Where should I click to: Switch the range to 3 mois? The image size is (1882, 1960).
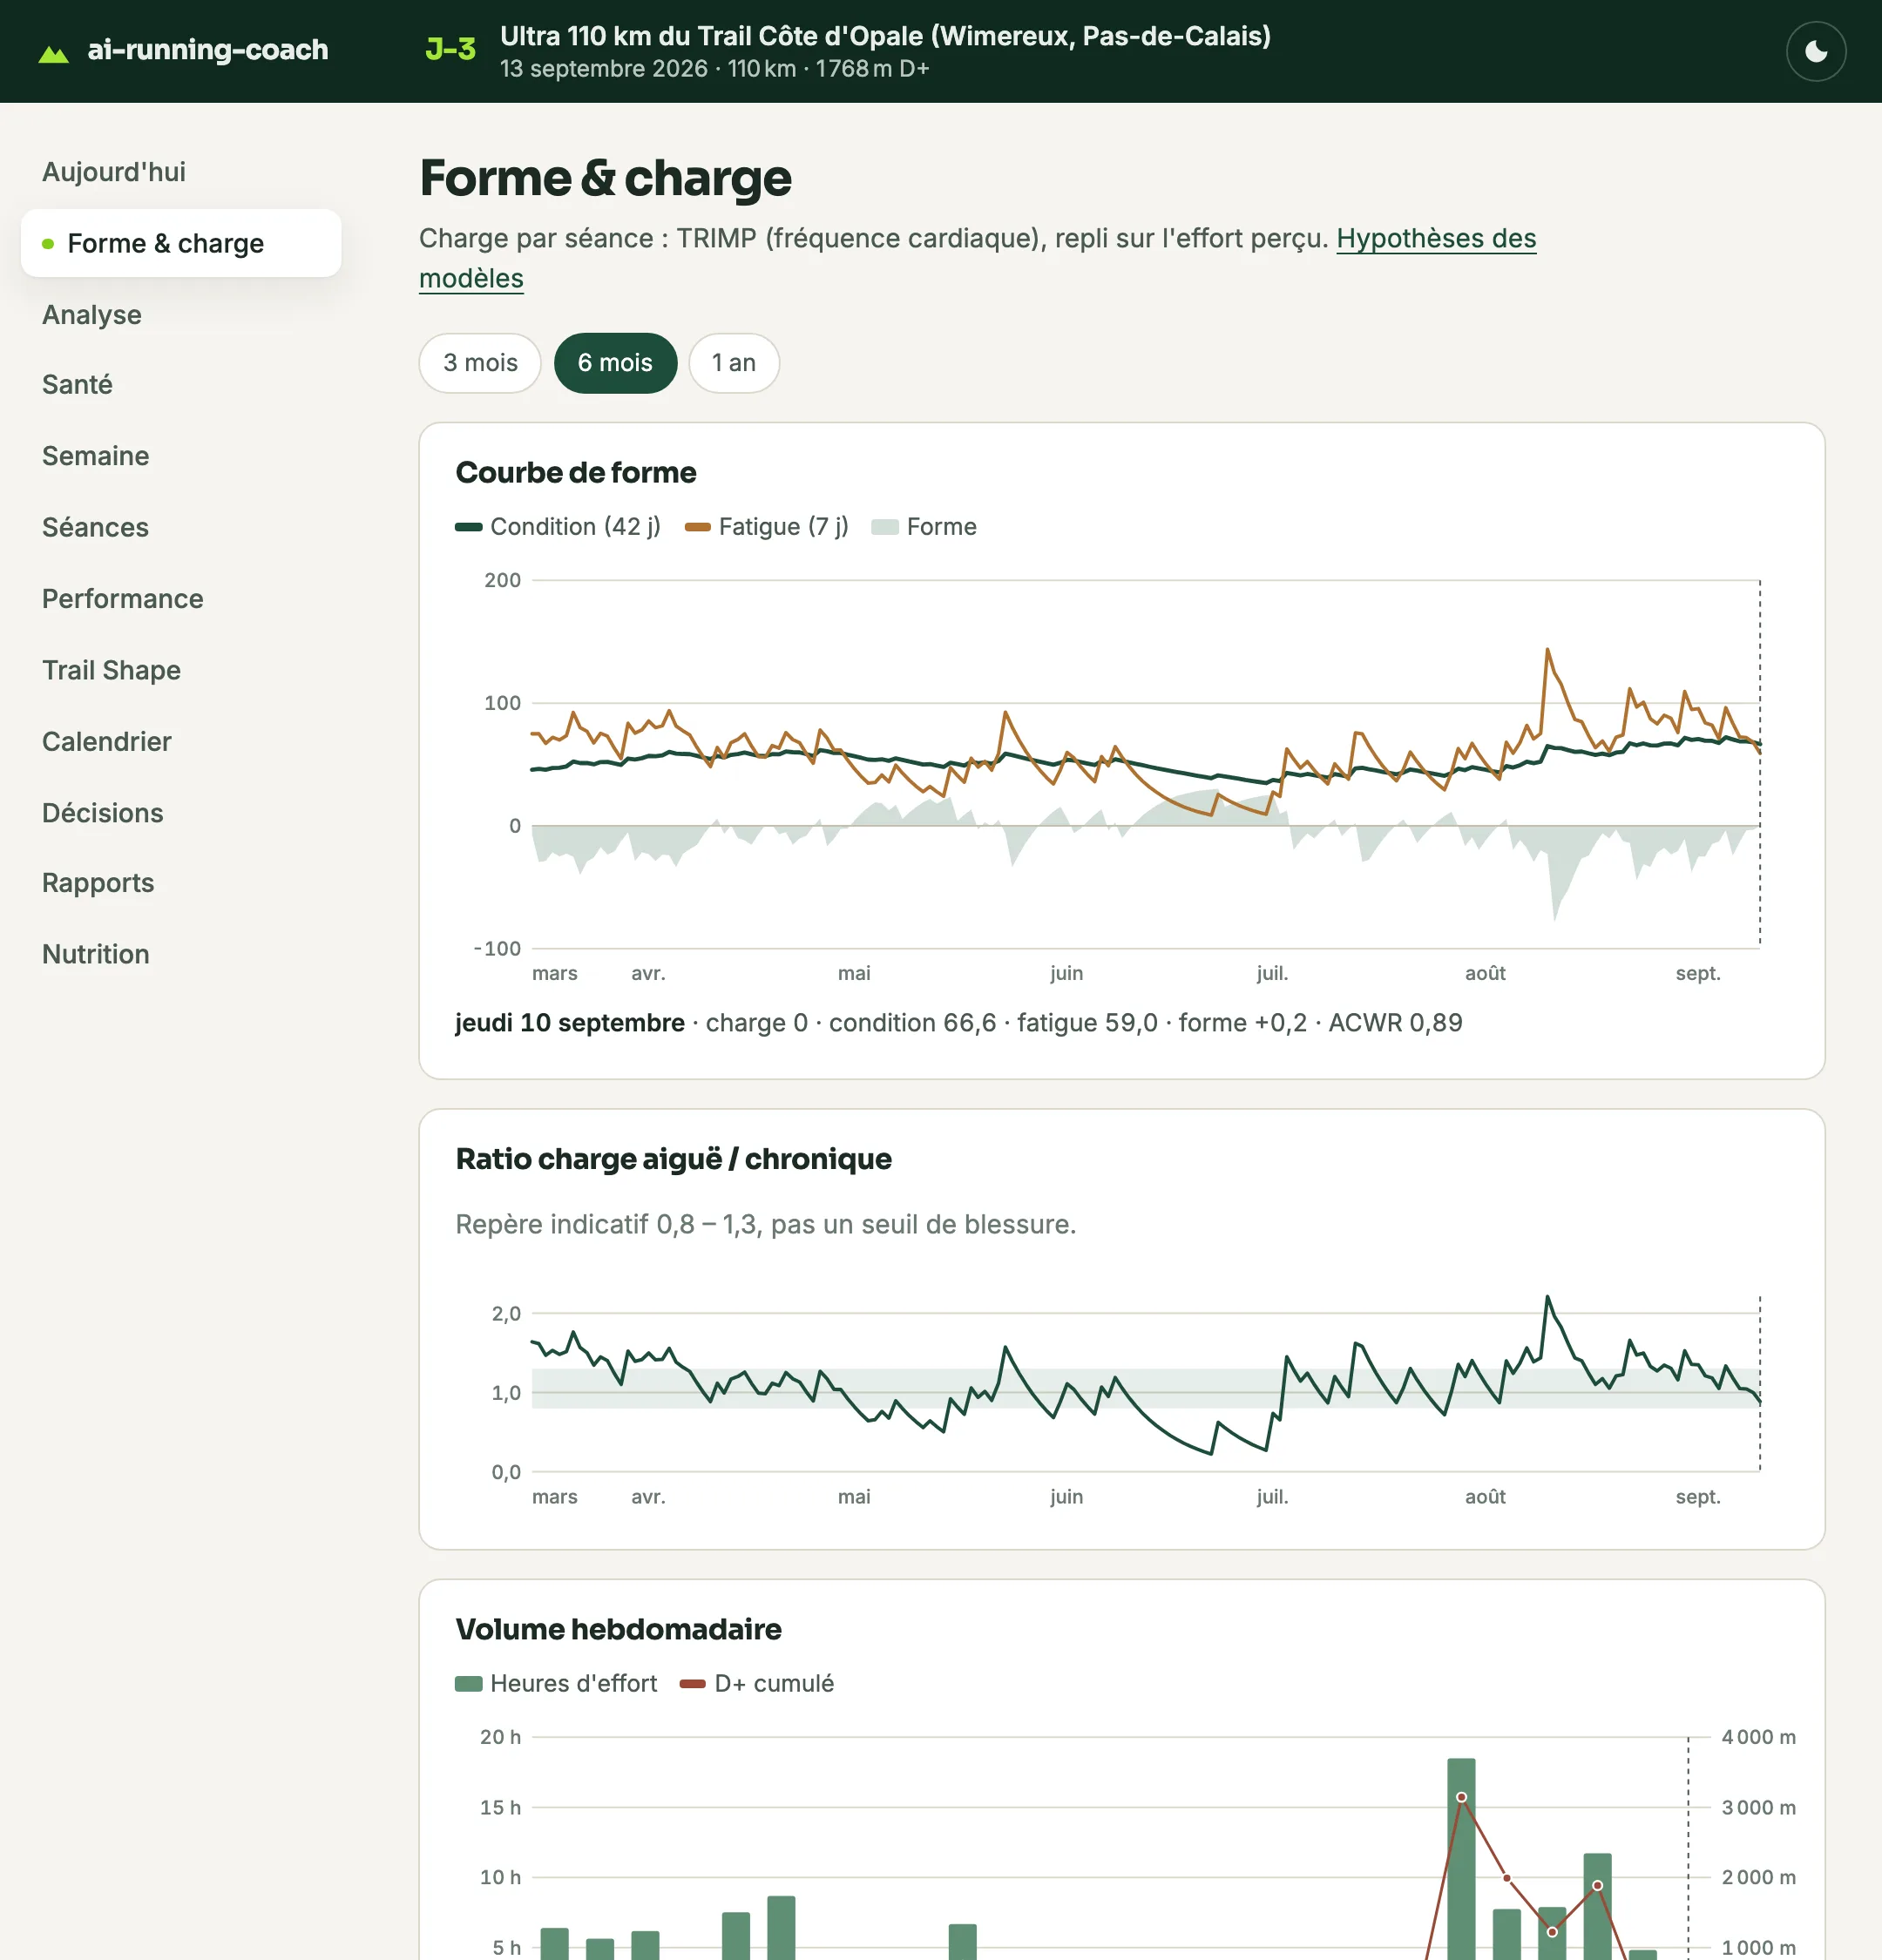(x=480, y=363)
